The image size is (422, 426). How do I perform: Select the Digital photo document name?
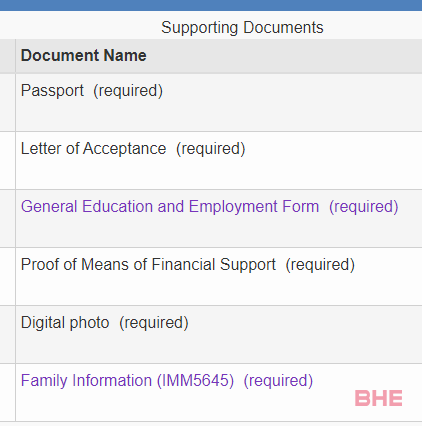click(65, 323)
